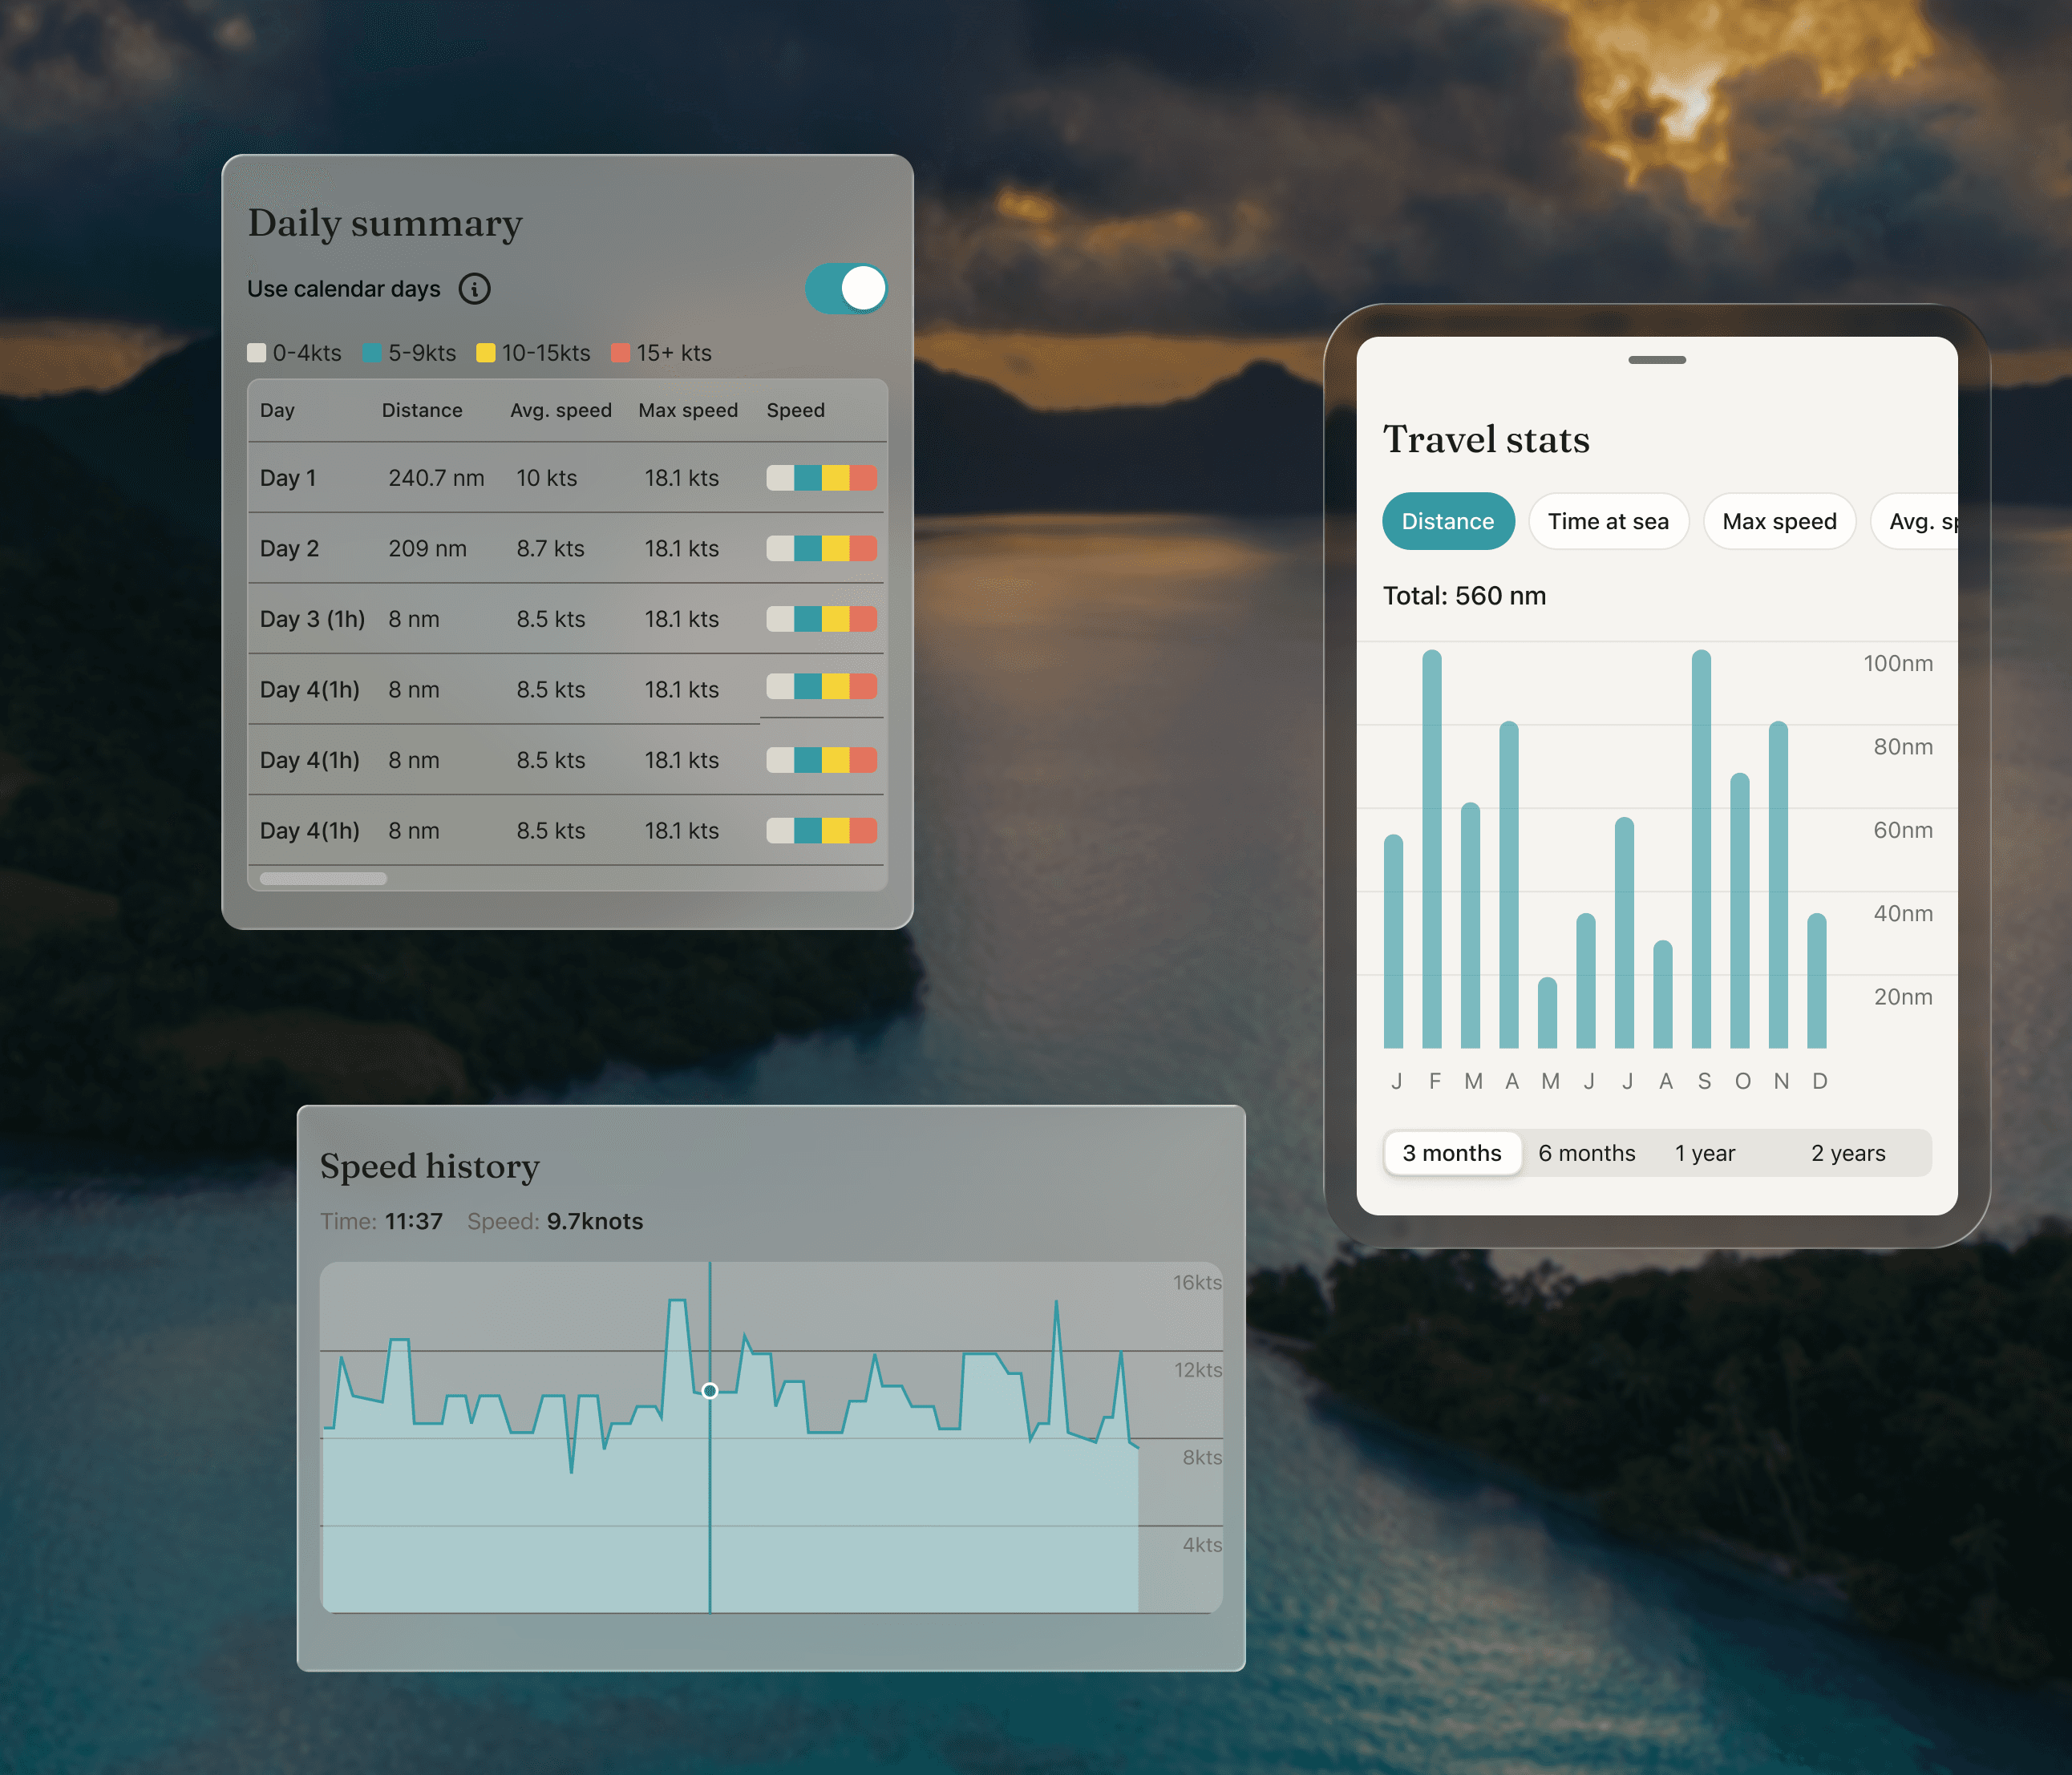Screen dimensions: 2072x1775
Task: Click the Day 1 speed distribution bar
Action: point(821,478)
